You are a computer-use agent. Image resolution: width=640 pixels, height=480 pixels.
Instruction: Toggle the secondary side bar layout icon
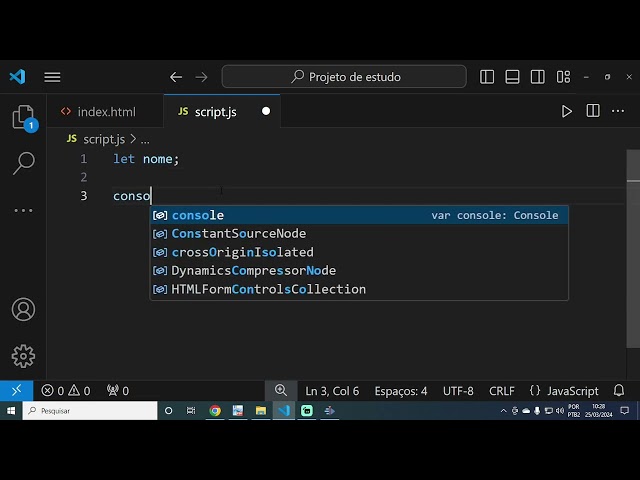538,77
